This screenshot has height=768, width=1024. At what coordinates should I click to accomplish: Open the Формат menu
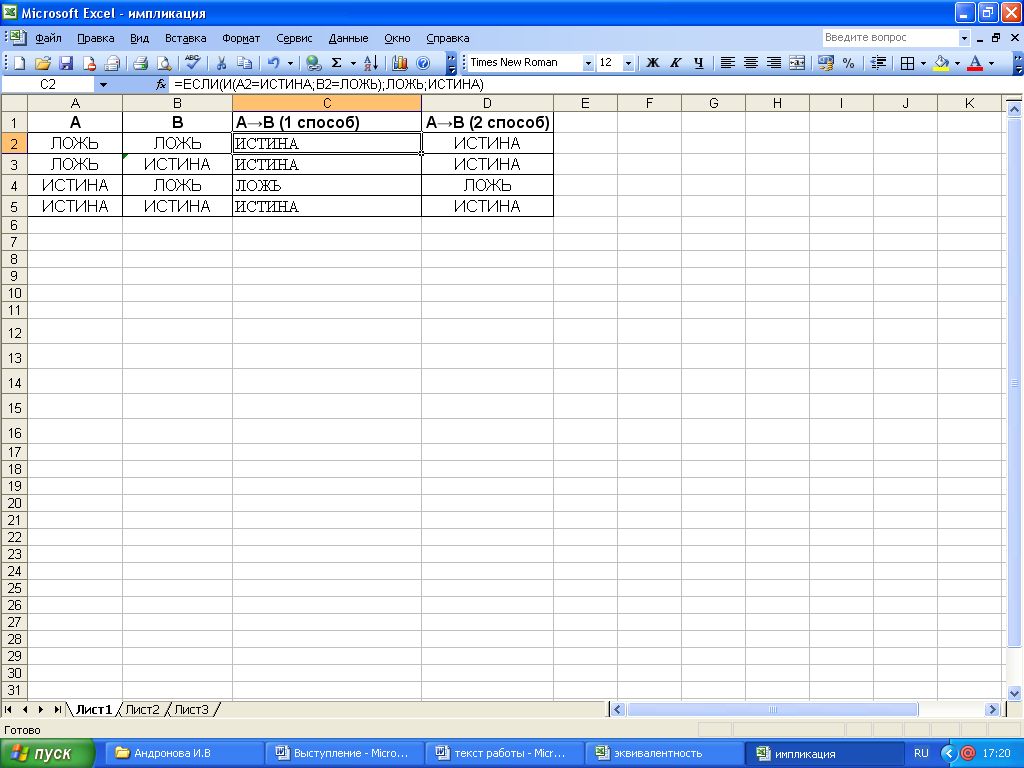(x=241, y=38)
